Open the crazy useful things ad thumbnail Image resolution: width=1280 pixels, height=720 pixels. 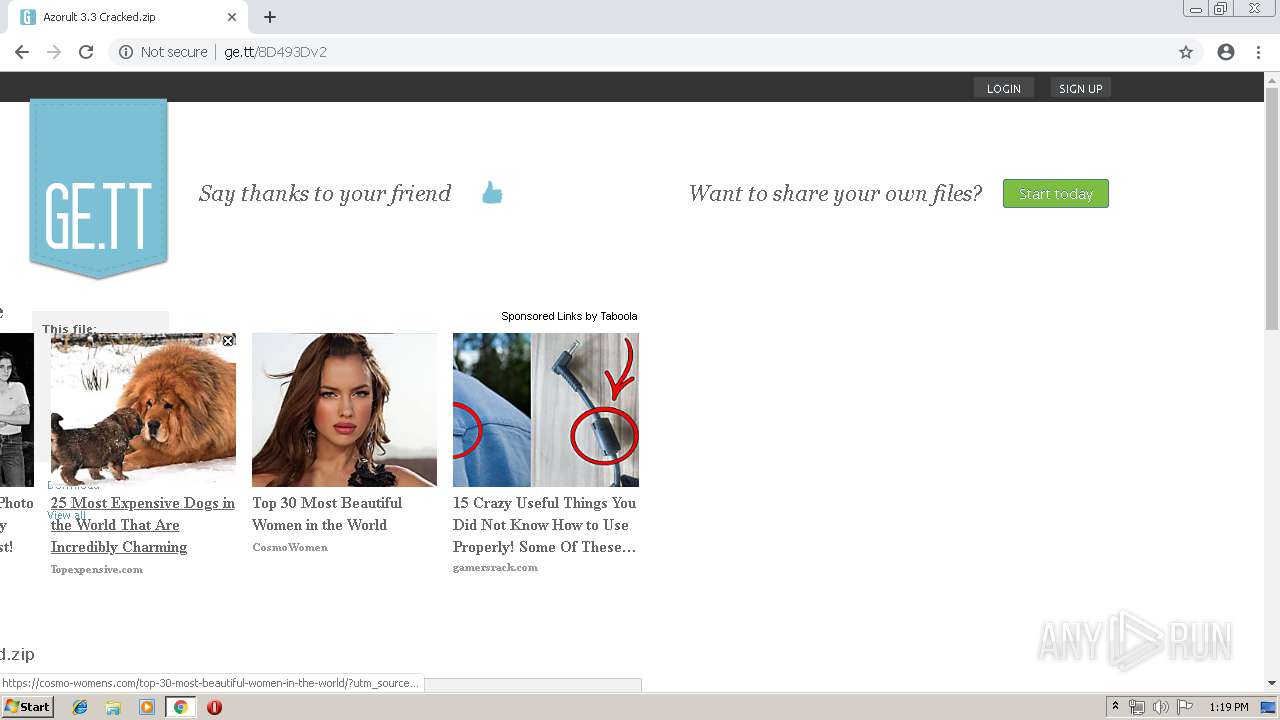[546, 410]
